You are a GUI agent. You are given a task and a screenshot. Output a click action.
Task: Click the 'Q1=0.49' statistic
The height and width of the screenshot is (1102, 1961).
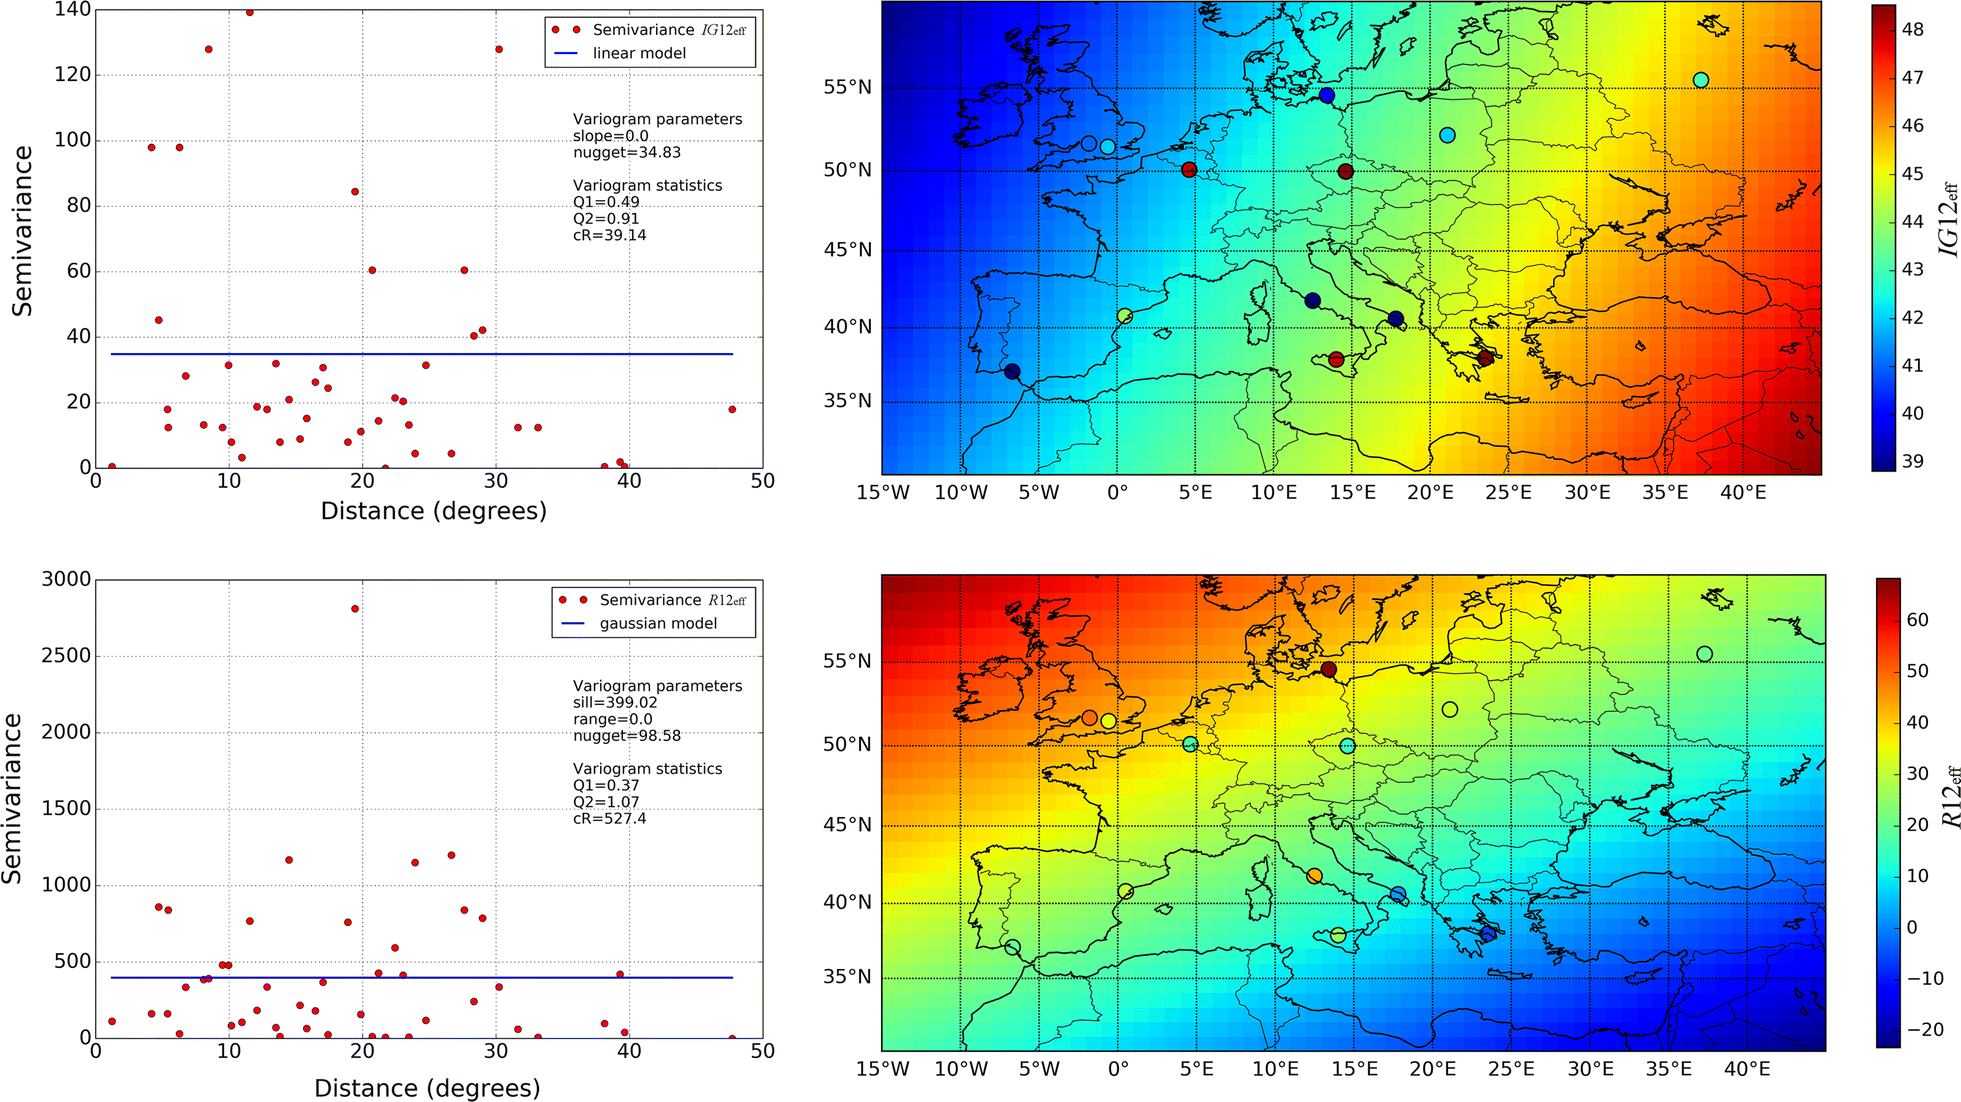[x=606, y=202]
